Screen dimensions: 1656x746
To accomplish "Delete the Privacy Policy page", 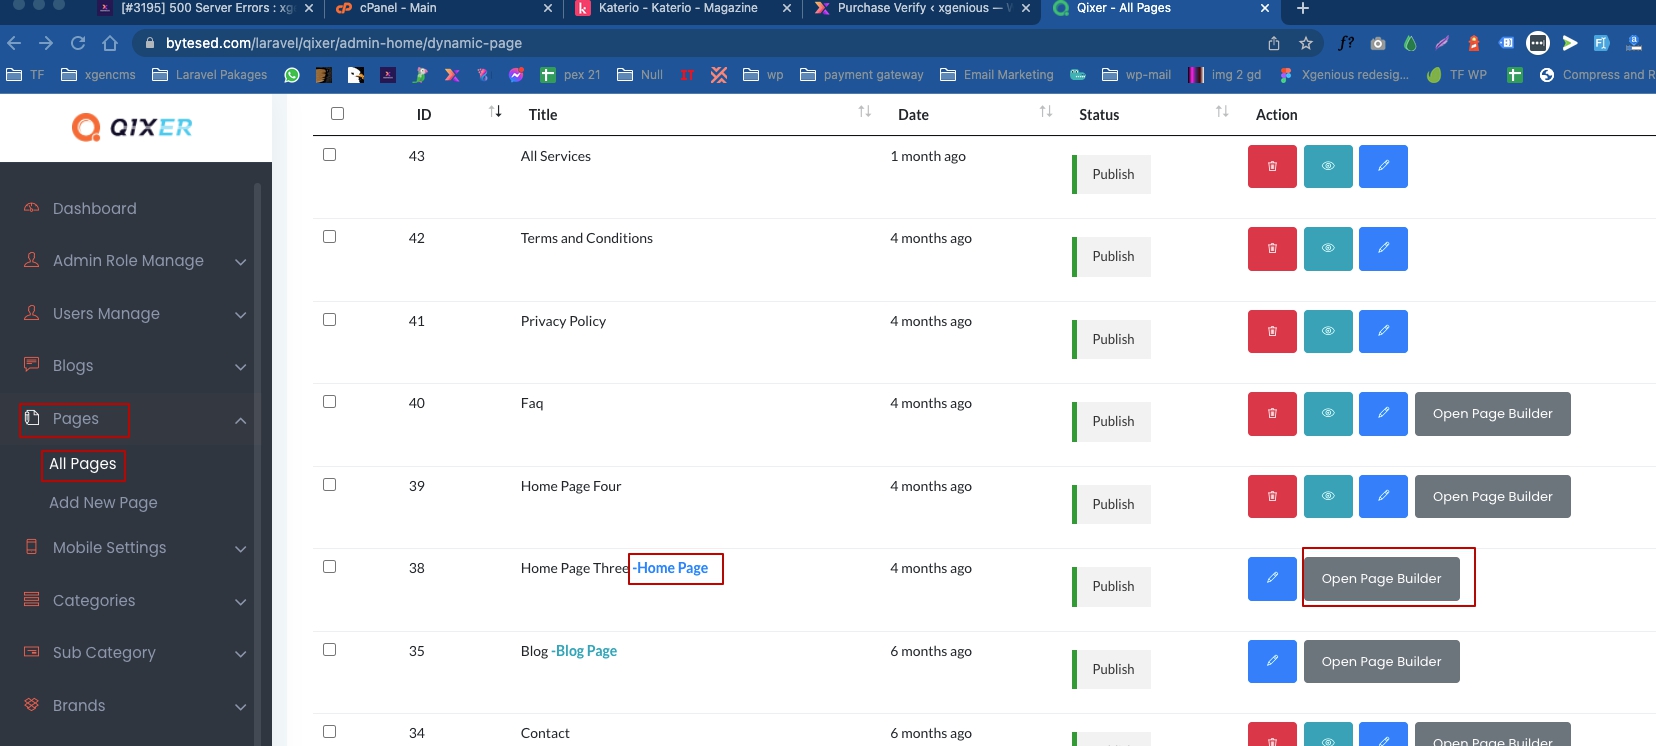I will (x=1272, y=331).
